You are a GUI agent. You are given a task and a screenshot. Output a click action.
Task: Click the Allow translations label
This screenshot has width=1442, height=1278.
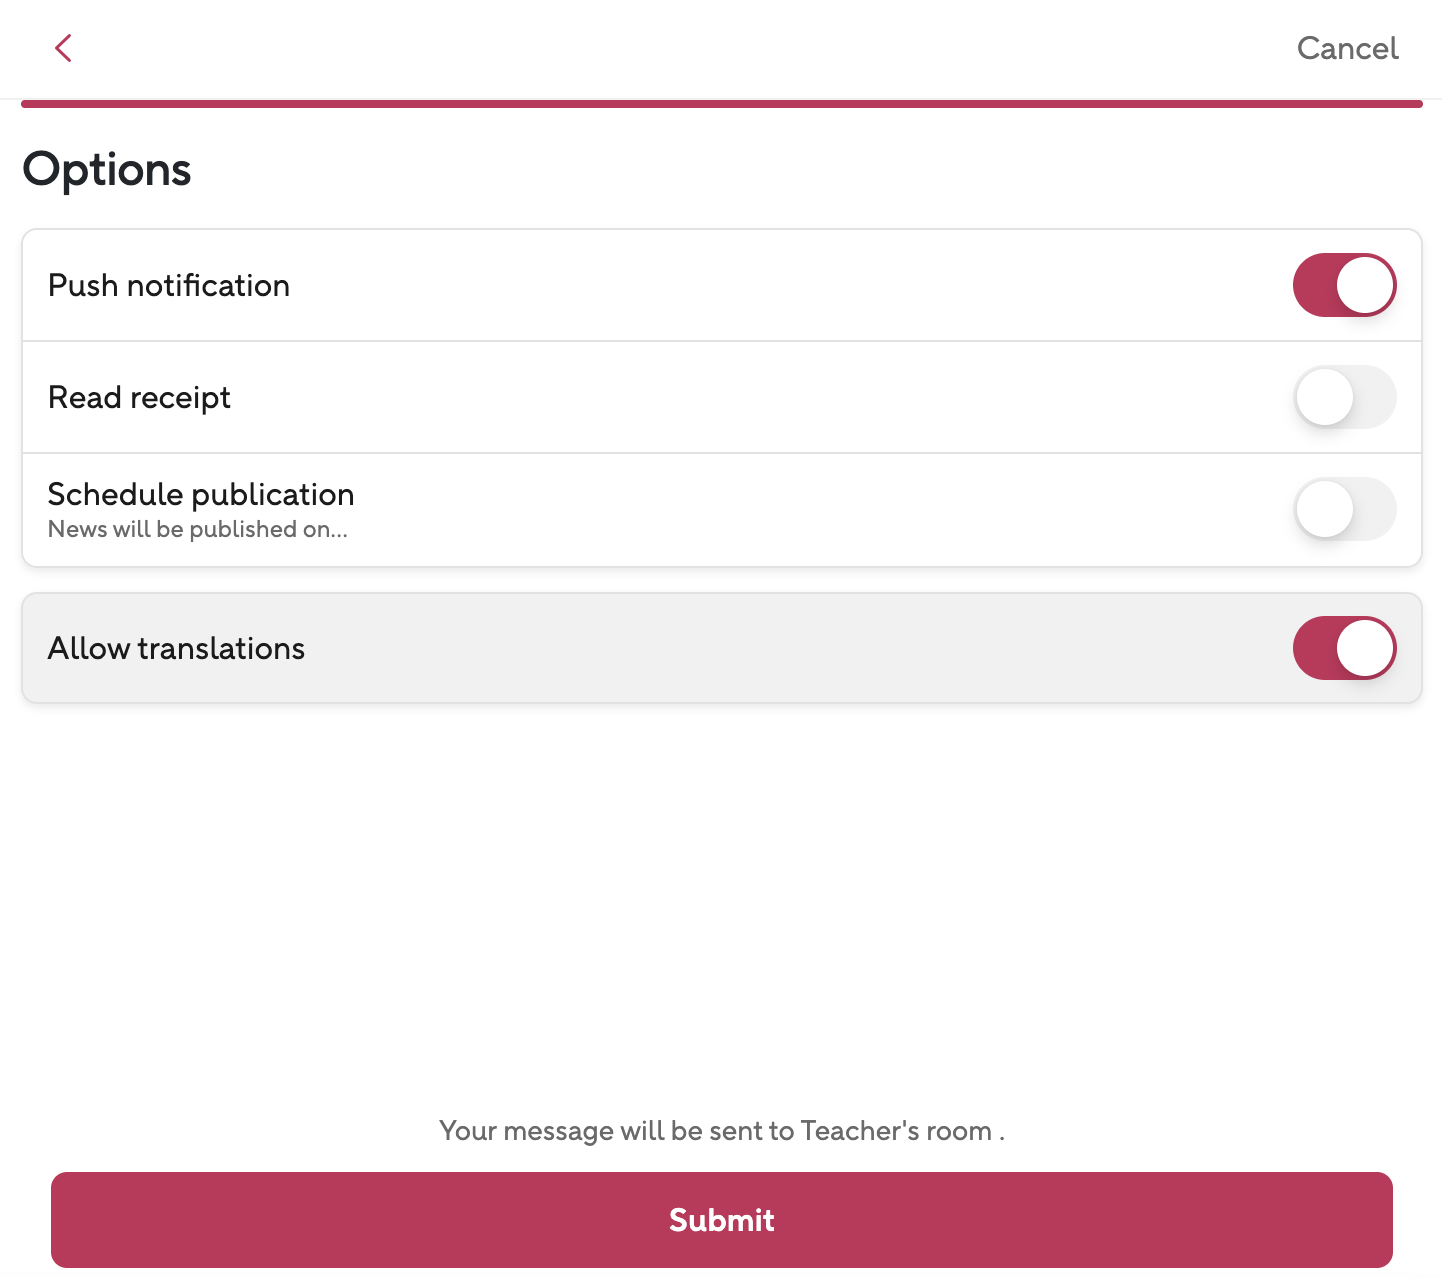point(176,649)
